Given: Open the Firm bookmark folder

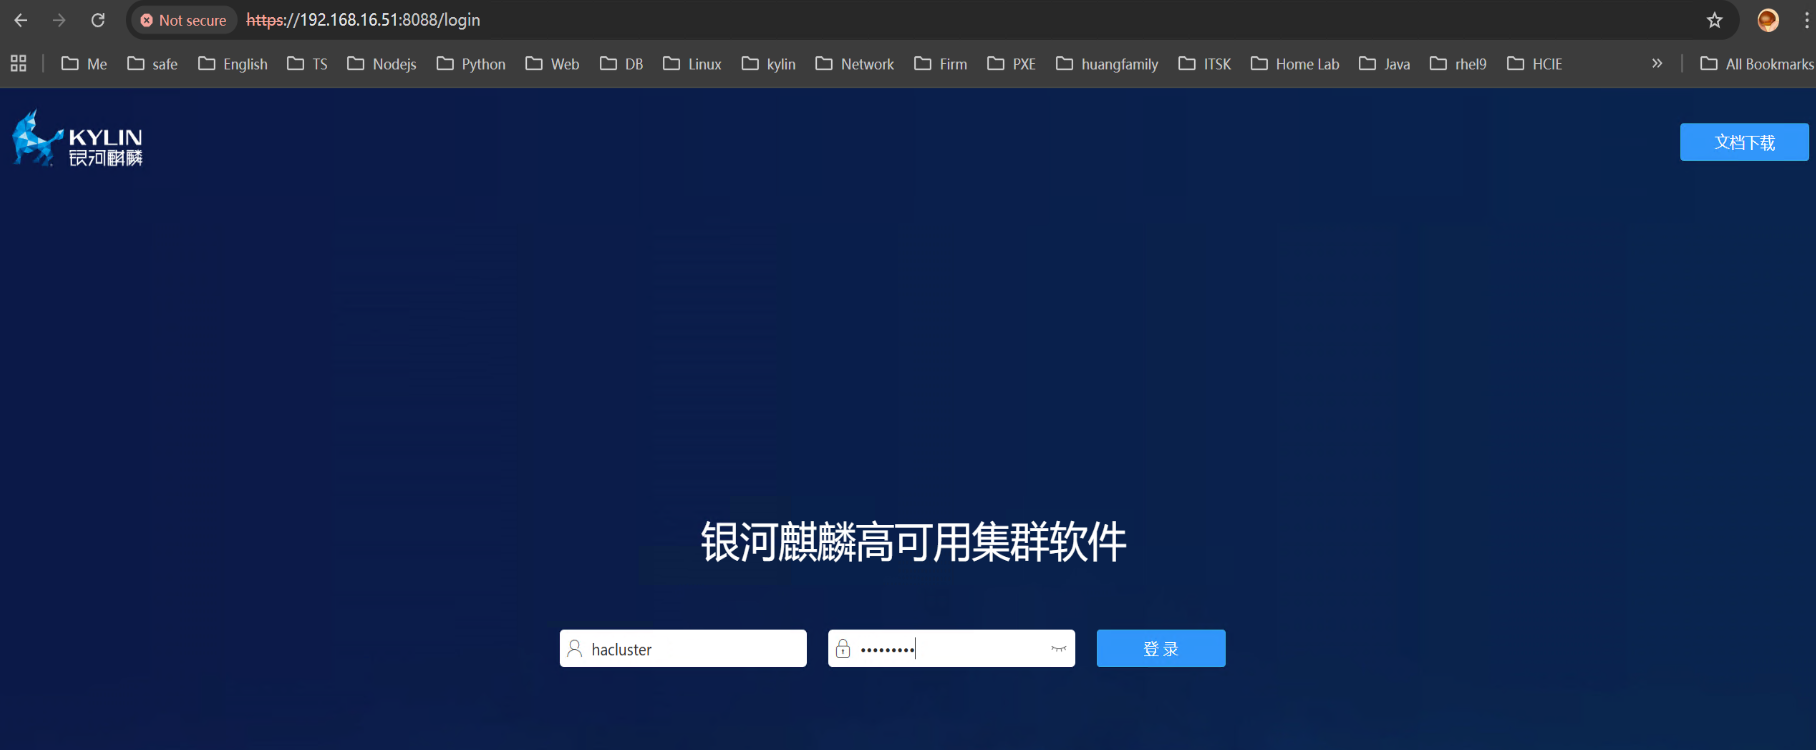Looking at the screenshot, I should [x=941, y=64].
